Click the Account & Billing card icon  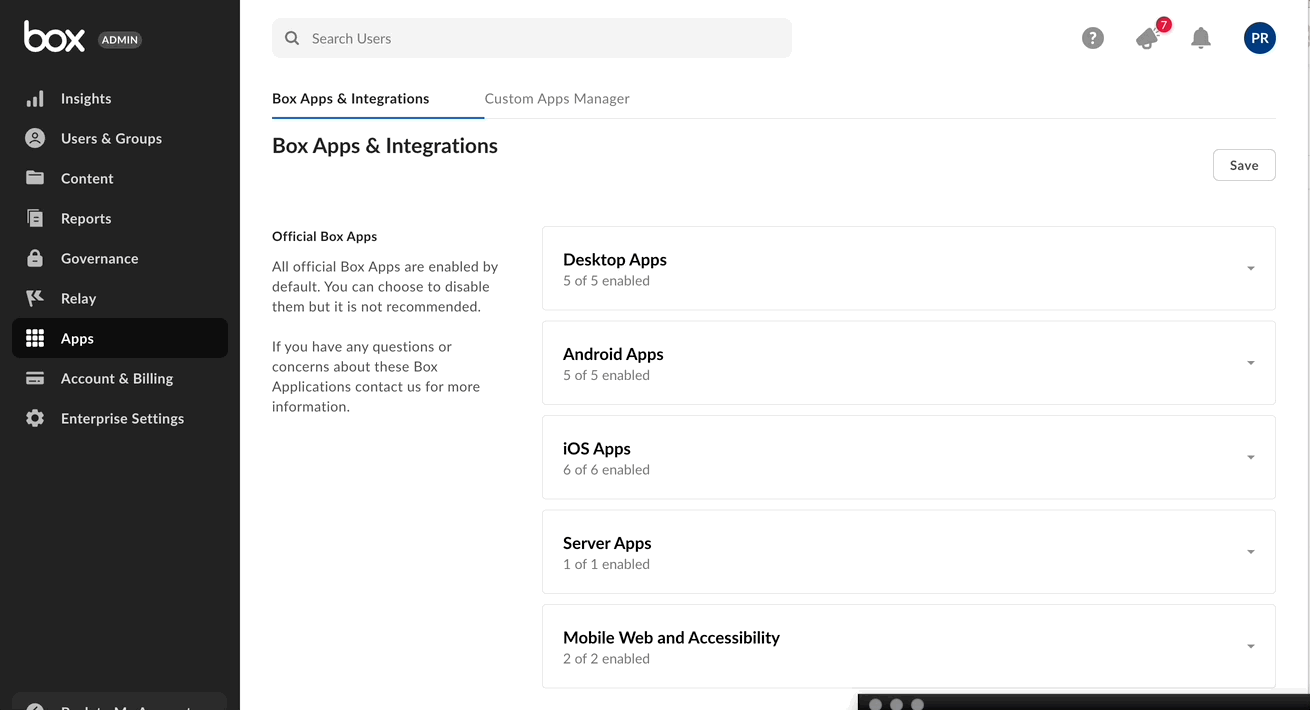tap(35, 378)
